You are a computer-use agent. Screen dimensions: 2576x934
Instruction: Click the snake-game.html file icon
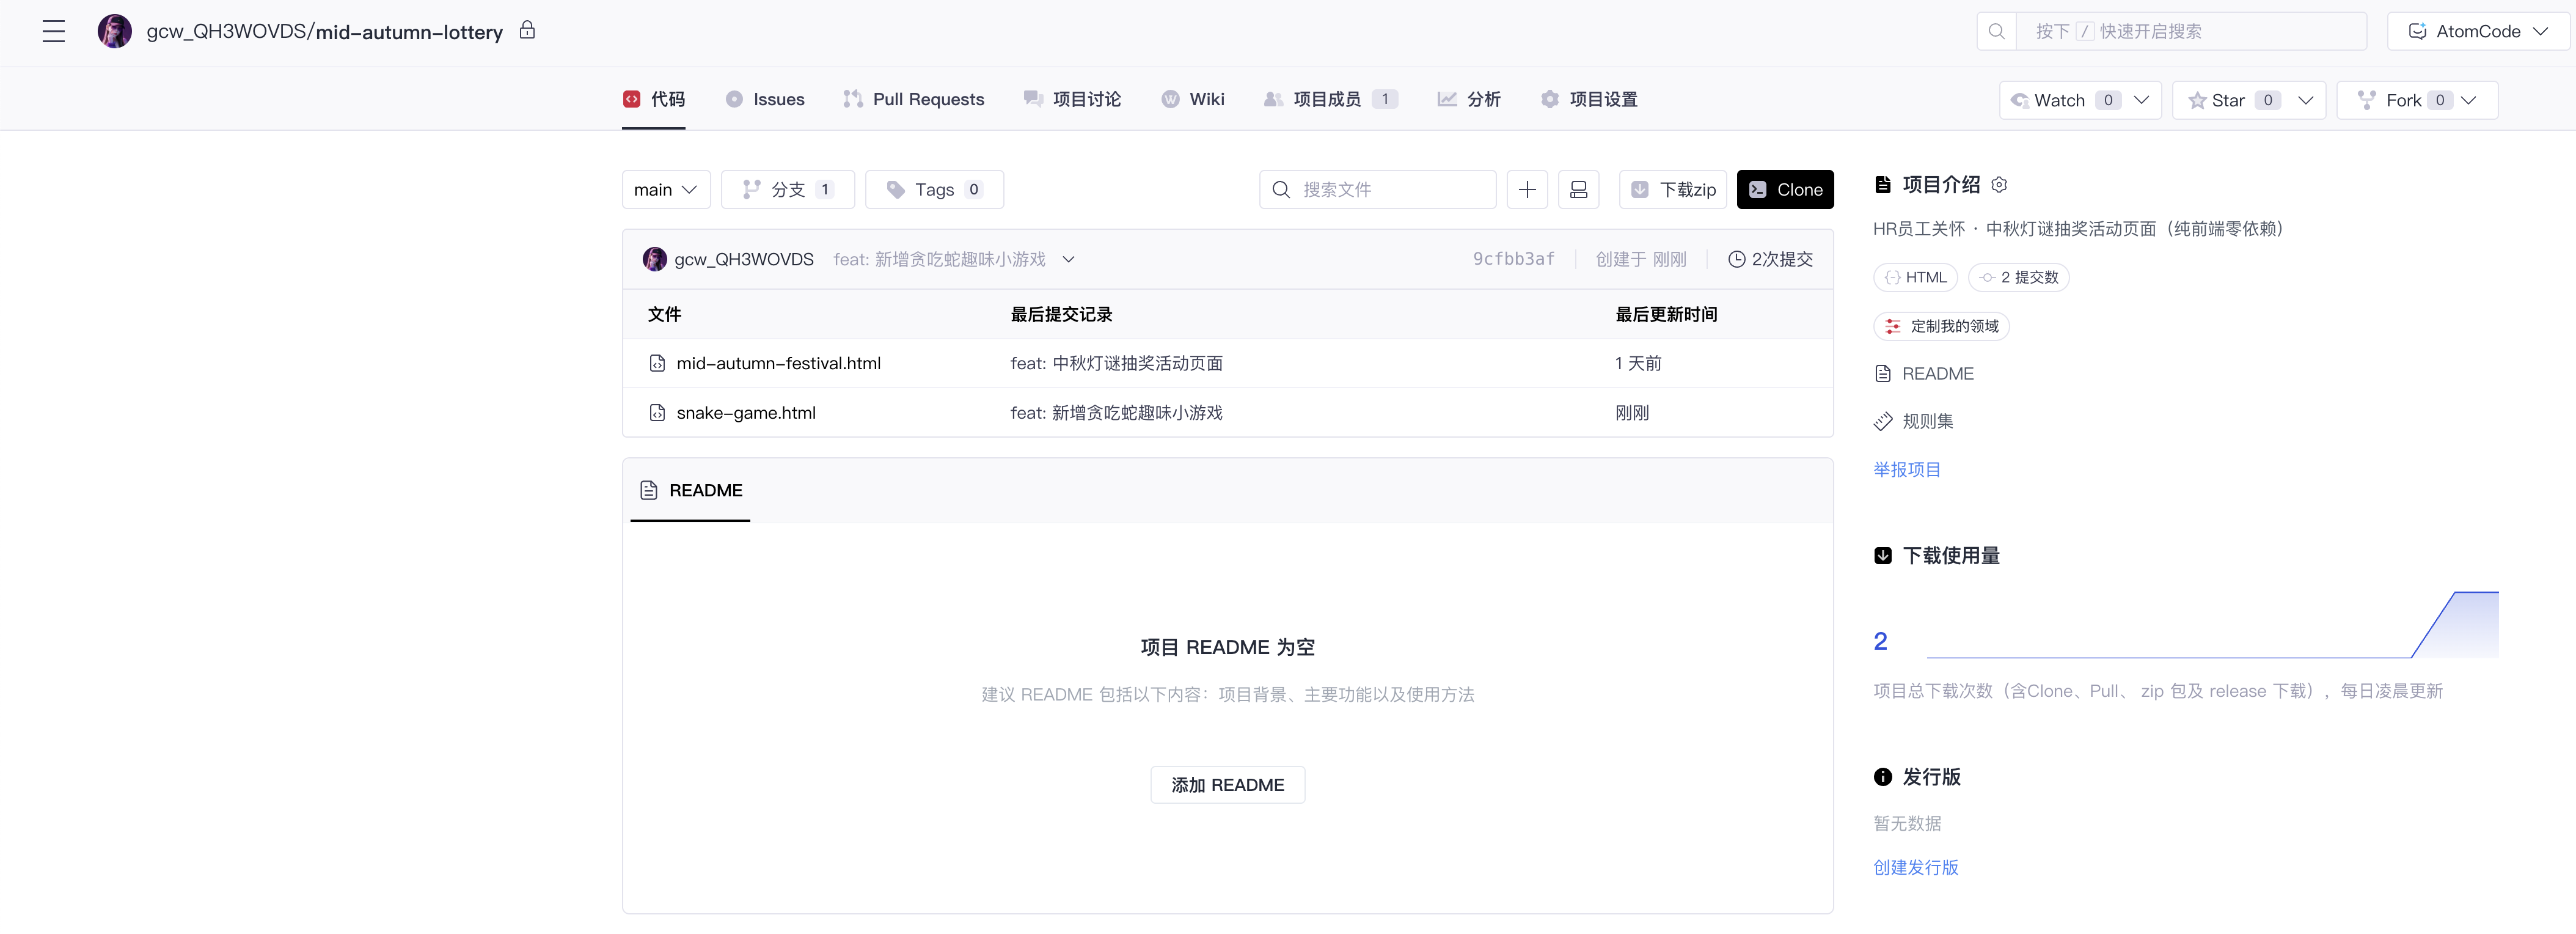coord(657,413)
